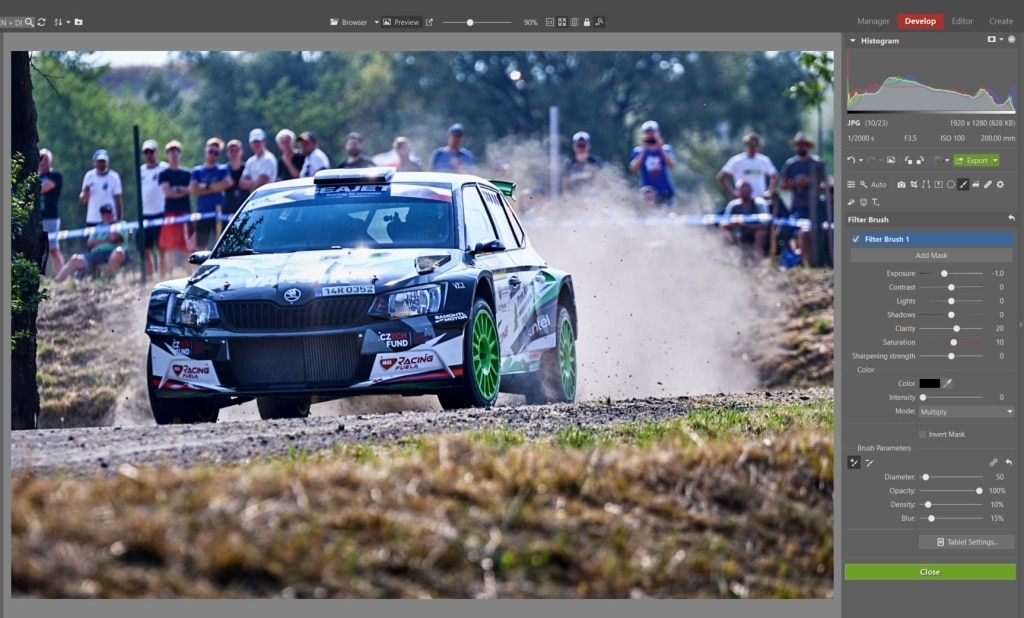Image resolution: width=1024 pixels, height=618 pixels.
Task: Select the Retouching bandage tool
Action: click(x=988, y=185)
